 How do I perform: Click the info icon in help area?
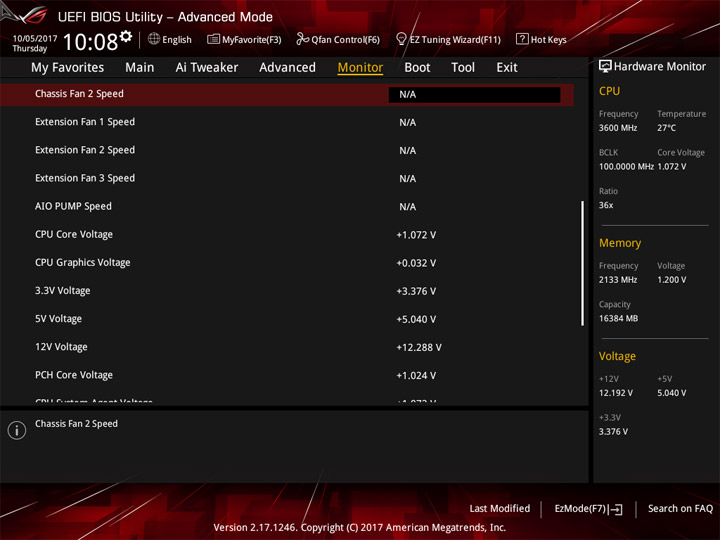(x=17, y=430)
